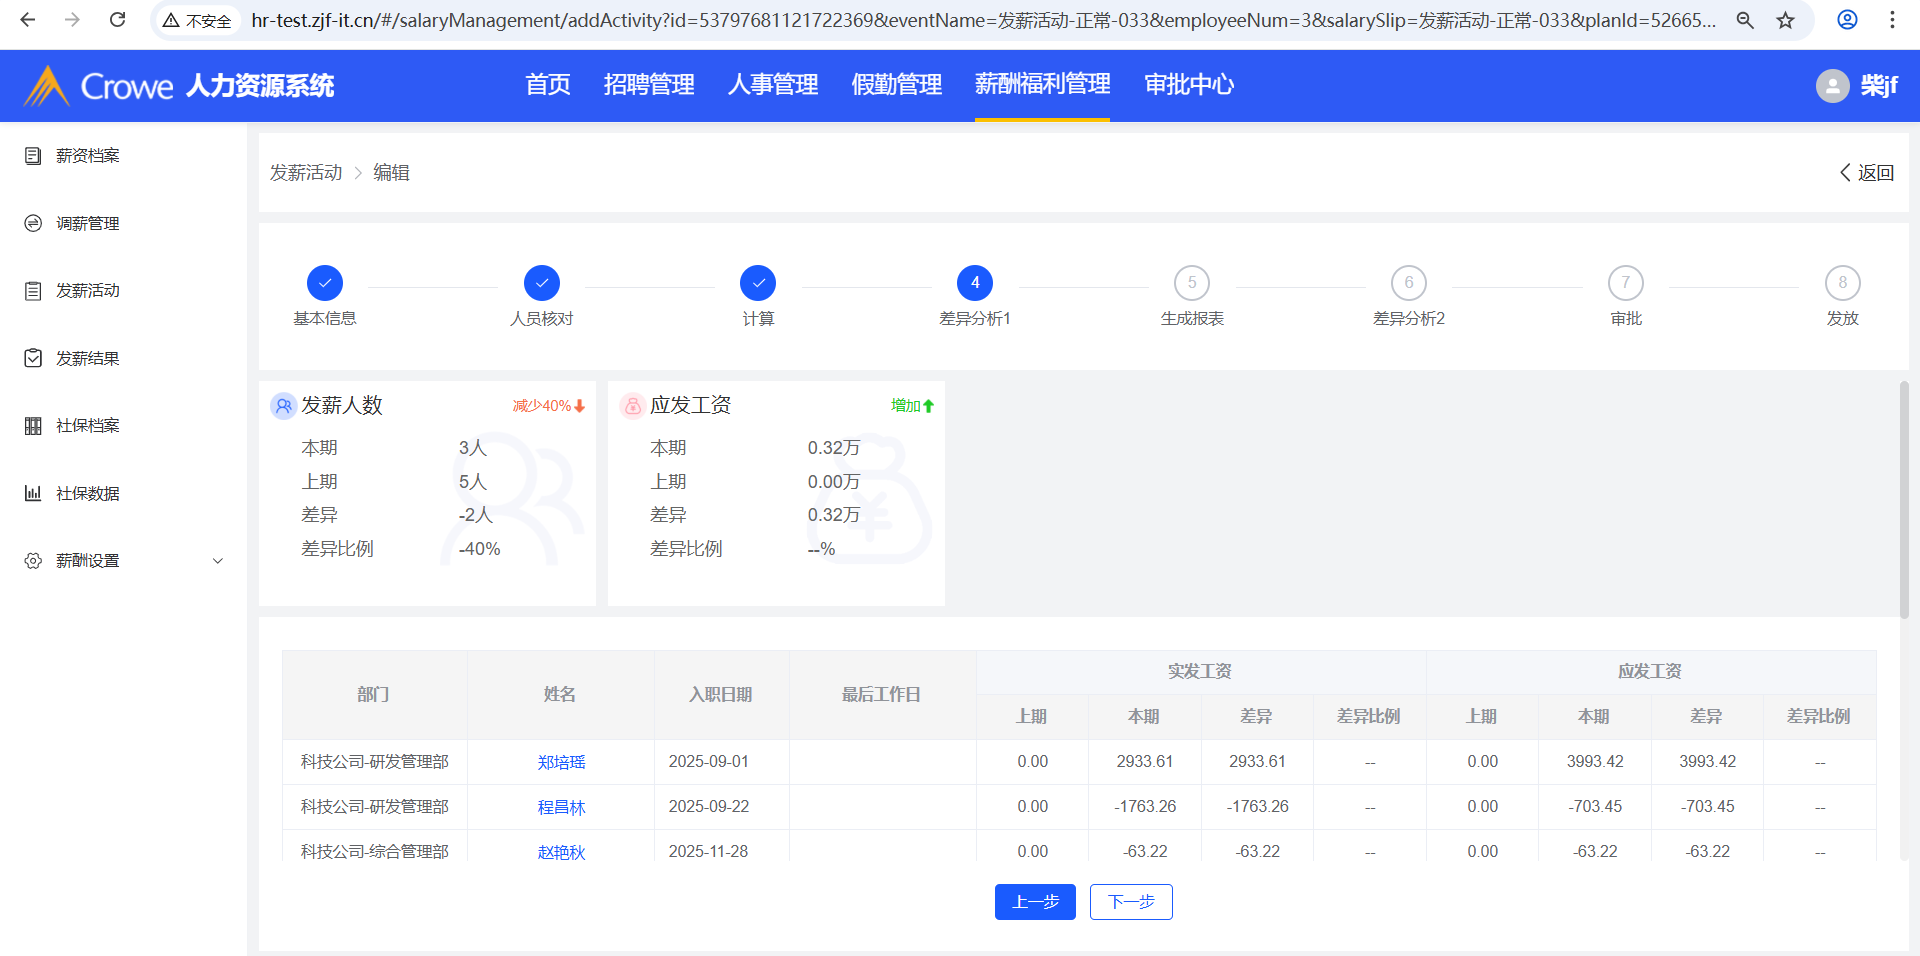
Task: Click the 调薪管理 sidebar icon
Action: point(33,223)
